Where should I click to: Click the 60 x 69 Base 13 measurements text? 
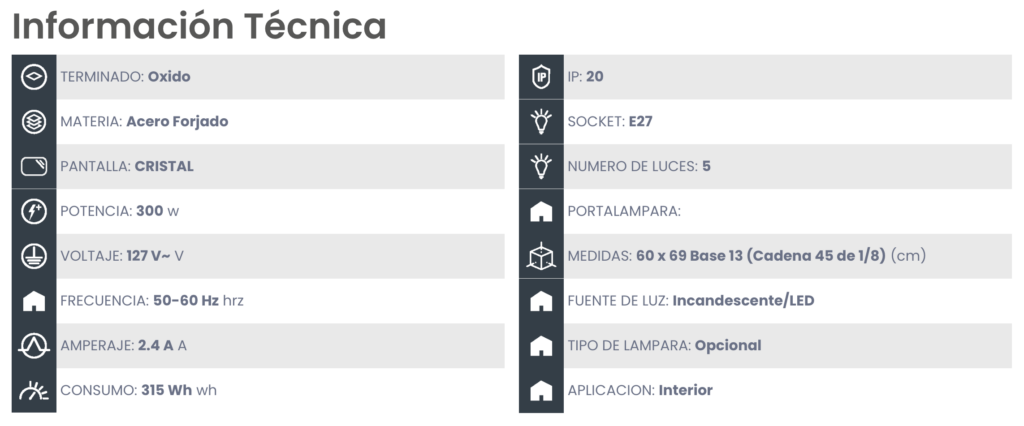pyautogui.click(x=689, y=256)
